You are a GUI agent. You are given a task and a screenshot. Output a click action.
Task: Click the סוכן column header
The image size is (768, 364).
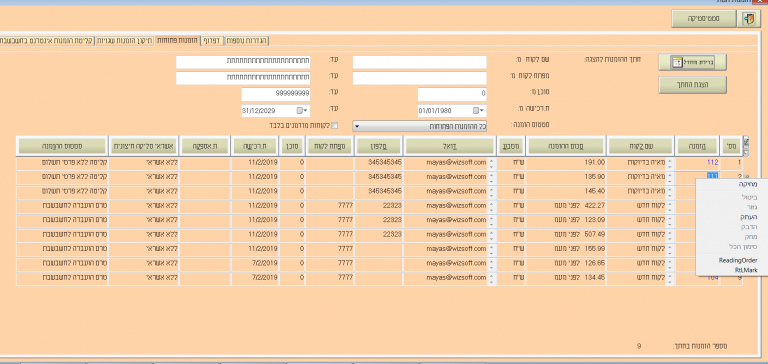pos(292,146)
